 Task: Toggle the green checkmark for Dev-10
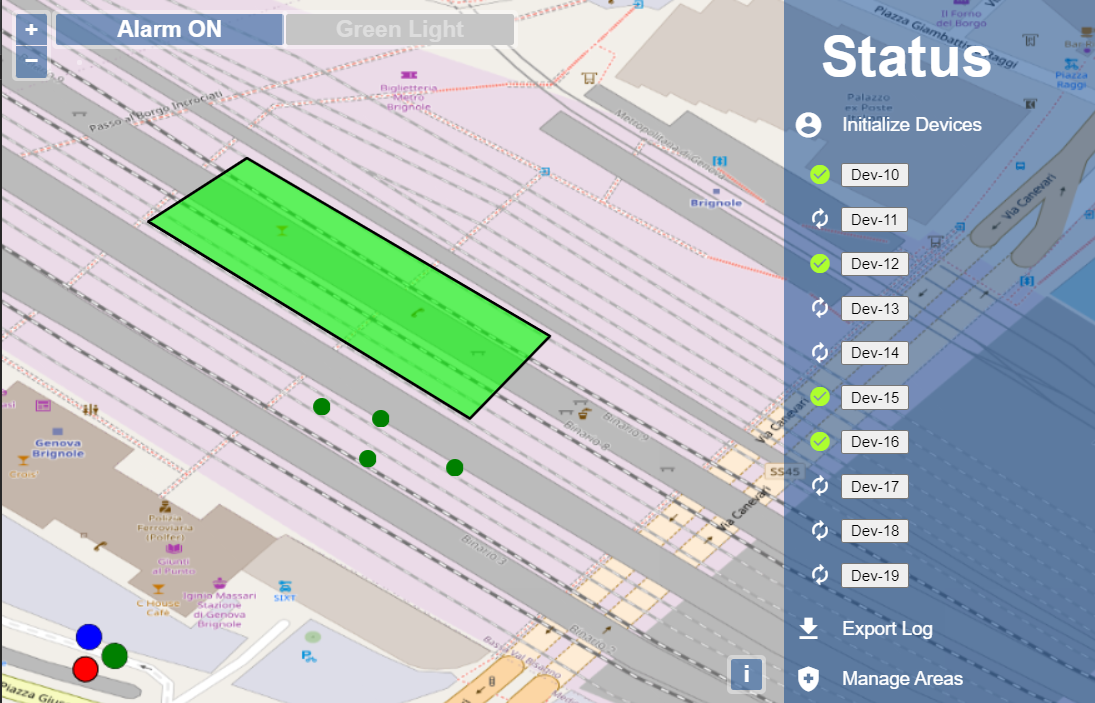tap(820, 175)
